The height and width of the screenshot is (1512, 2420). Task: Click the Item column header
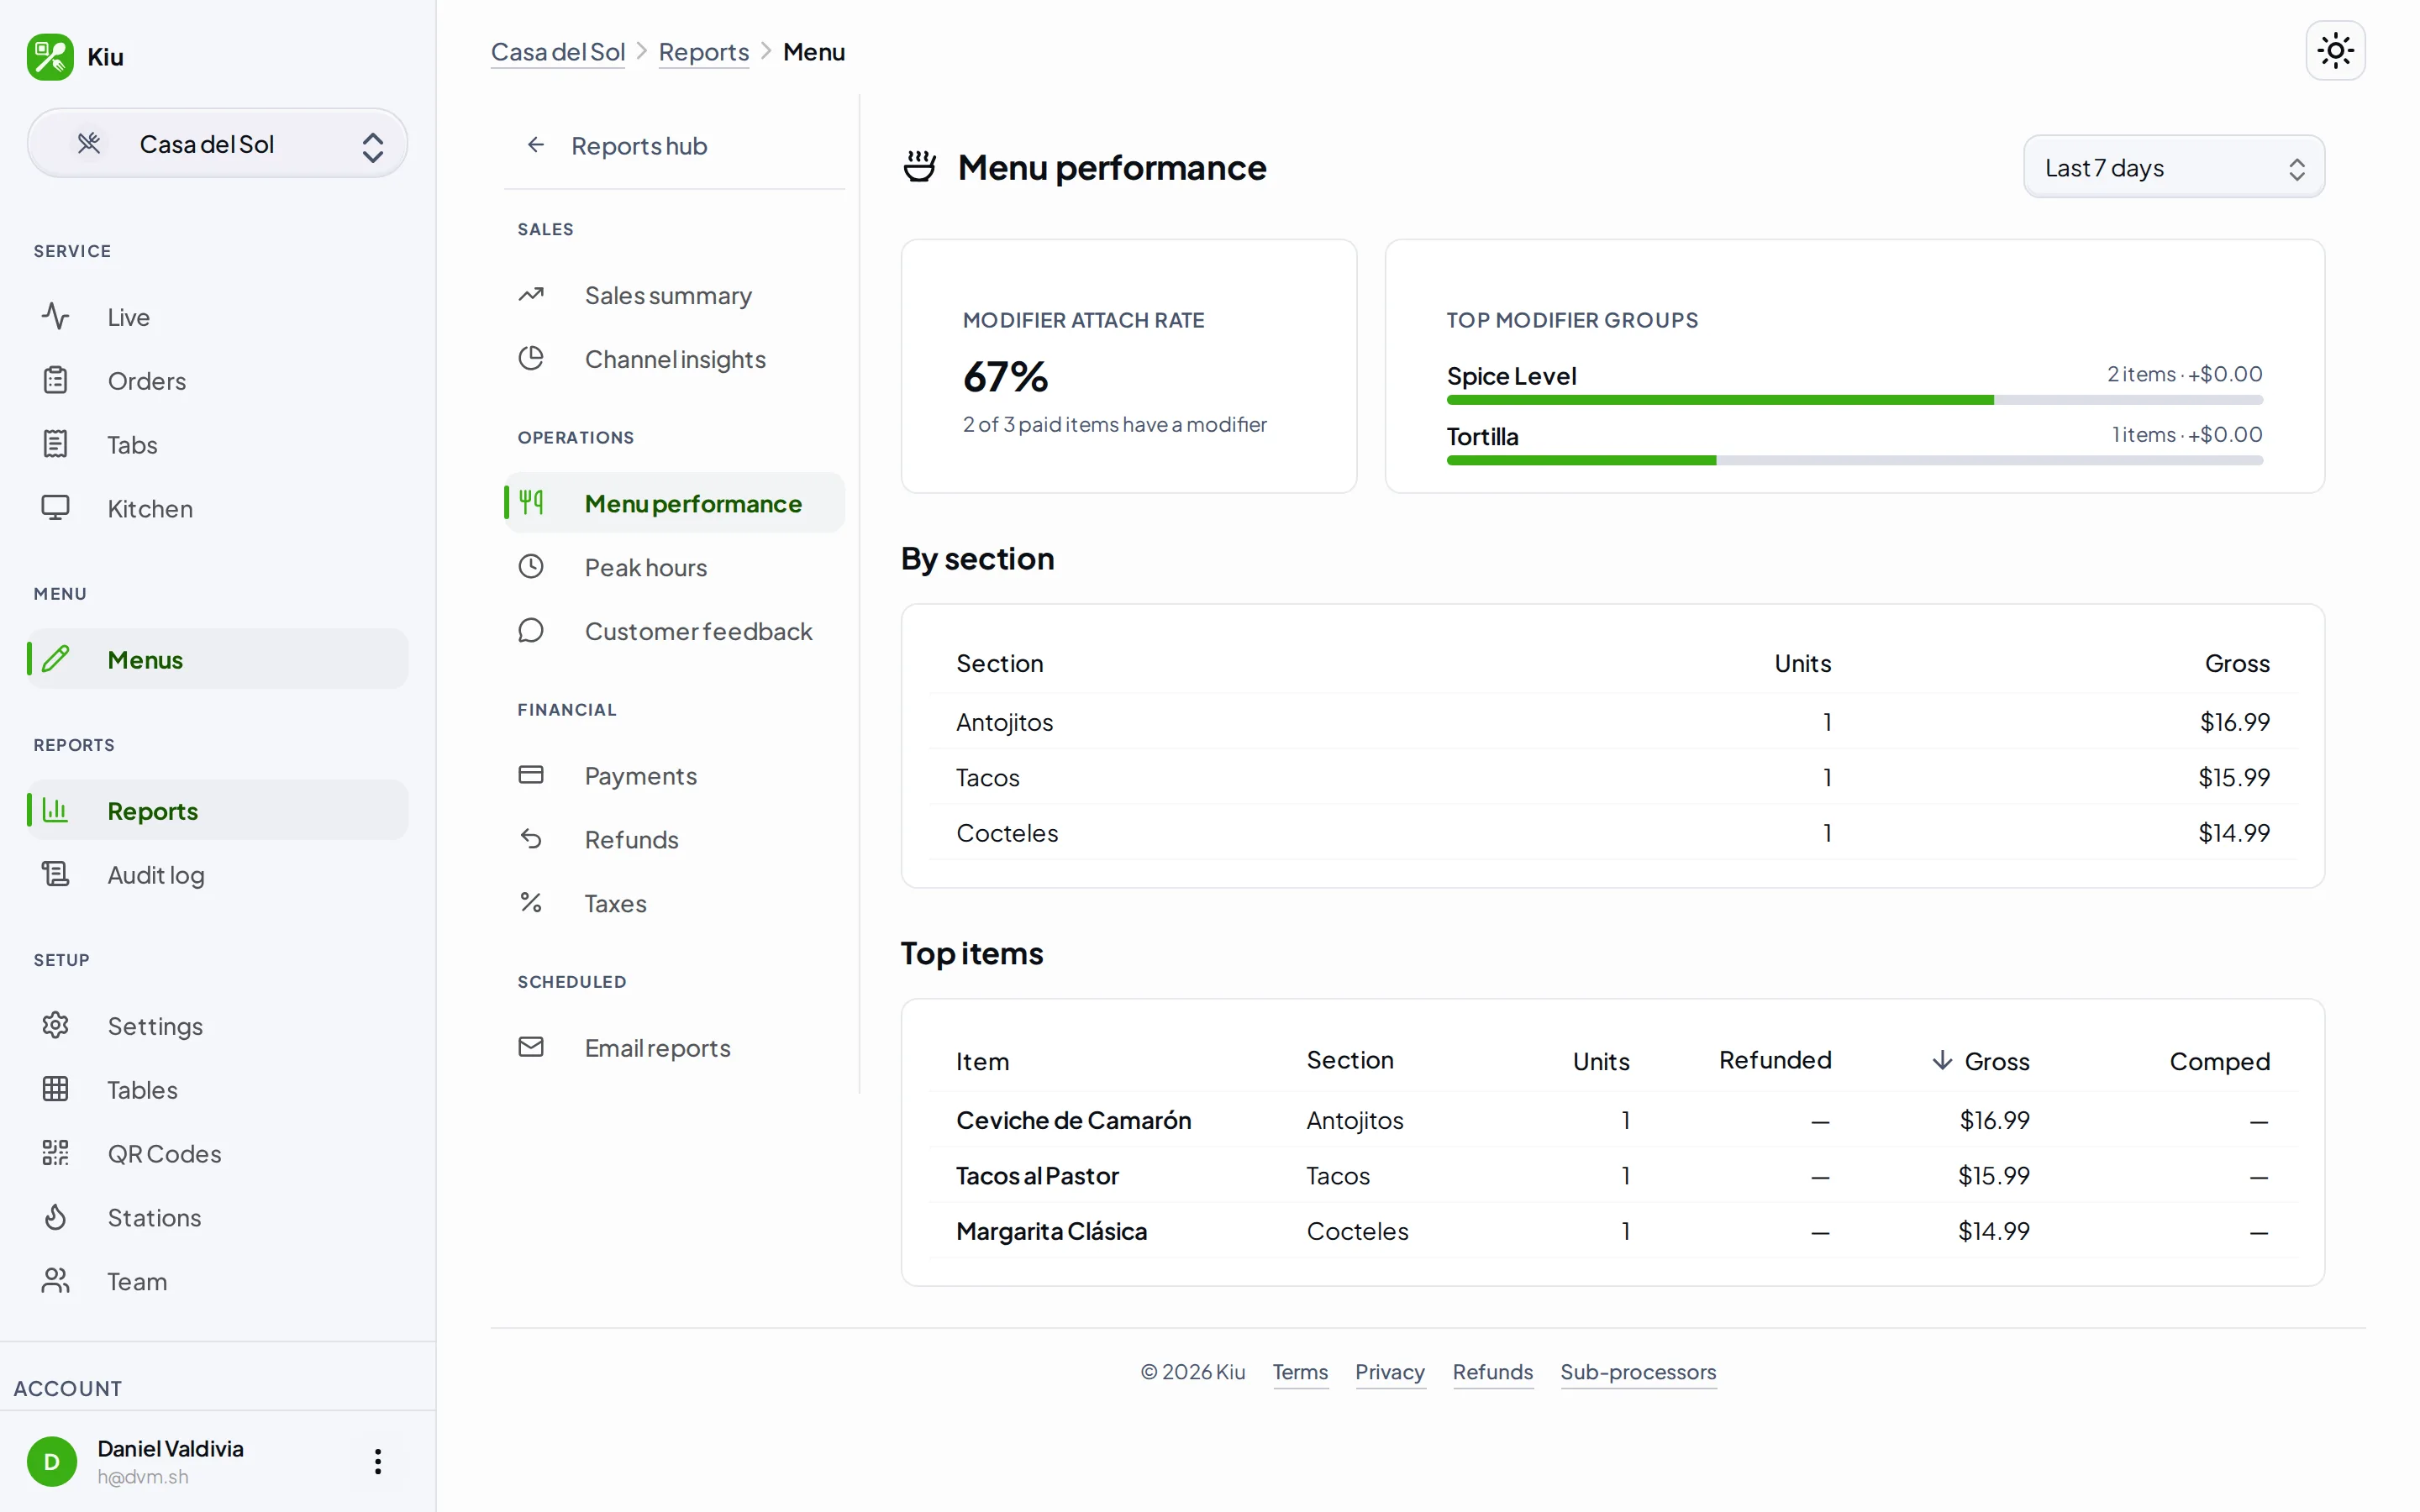(x=982, y=1061)
